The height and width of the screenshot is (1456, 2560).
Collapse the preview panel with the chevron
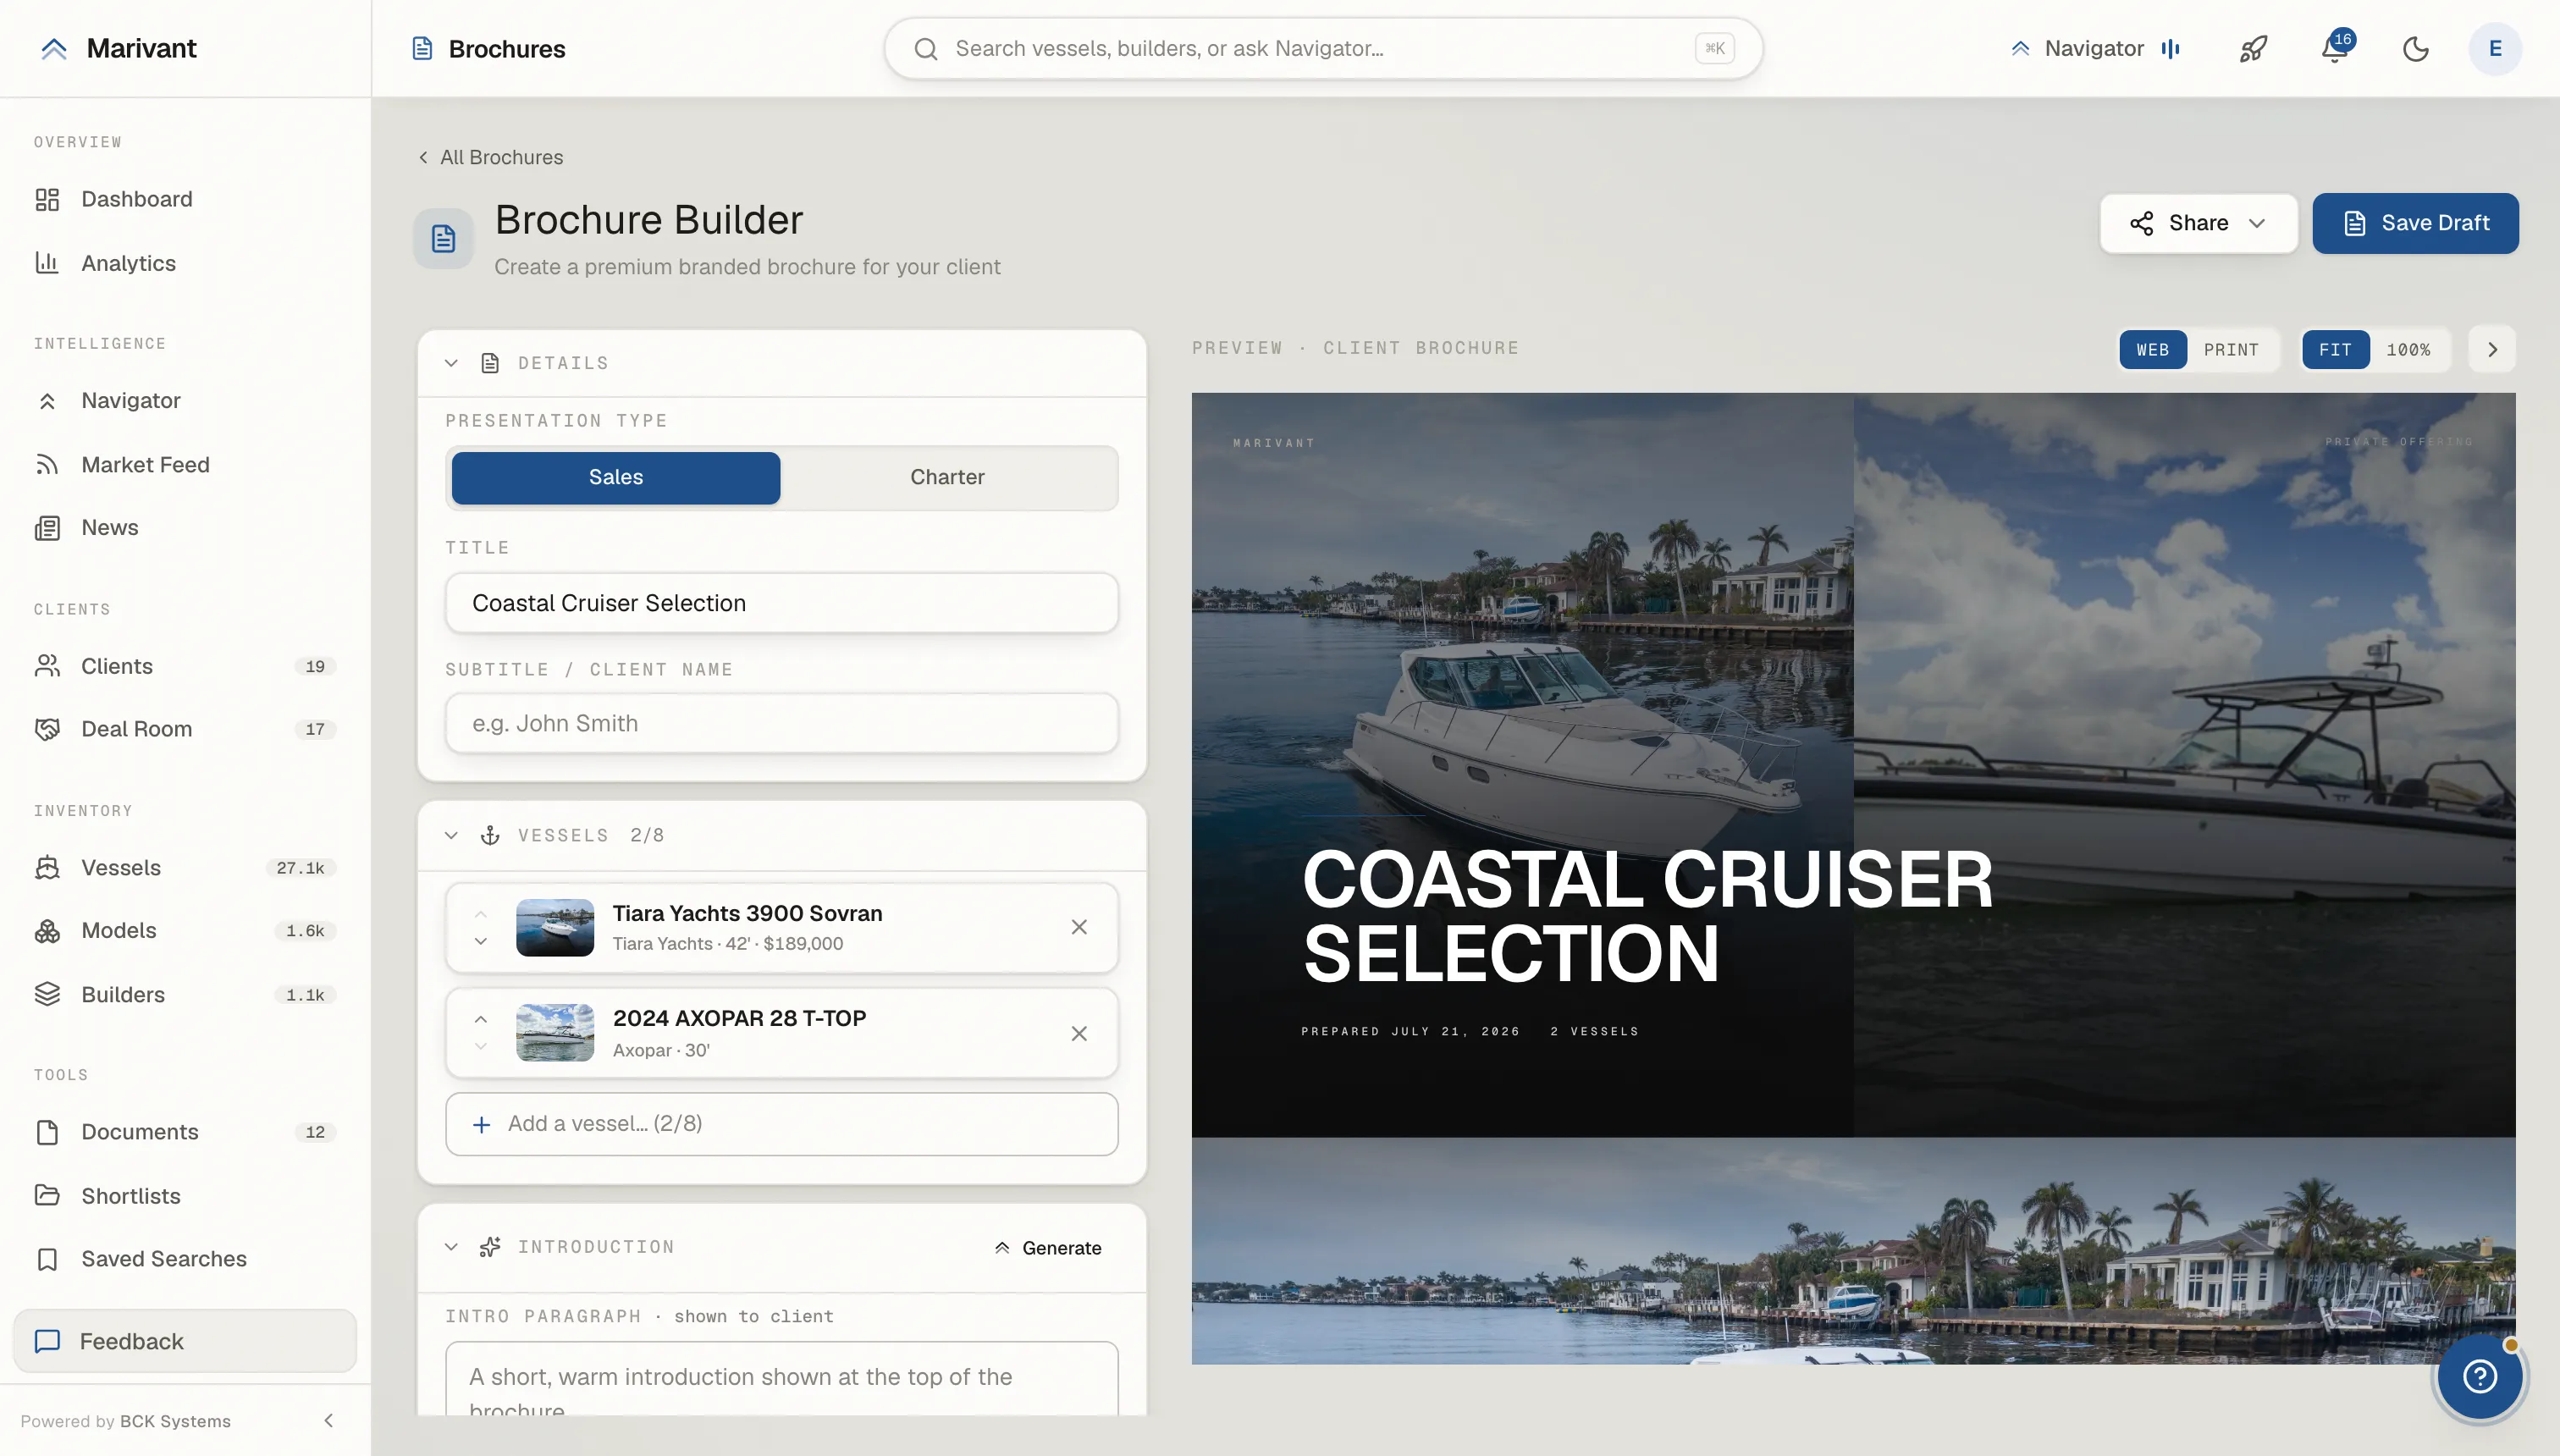pyautogui.click(x=2492, y=350)
